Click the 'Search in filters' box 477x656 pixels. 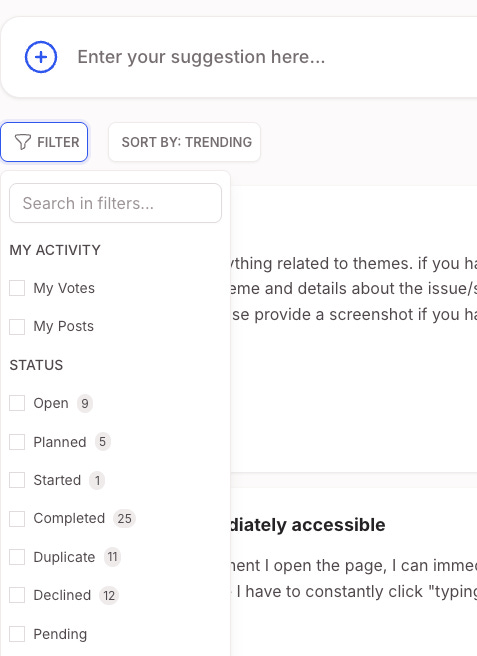pyautogui.click(x=115, y=203)
